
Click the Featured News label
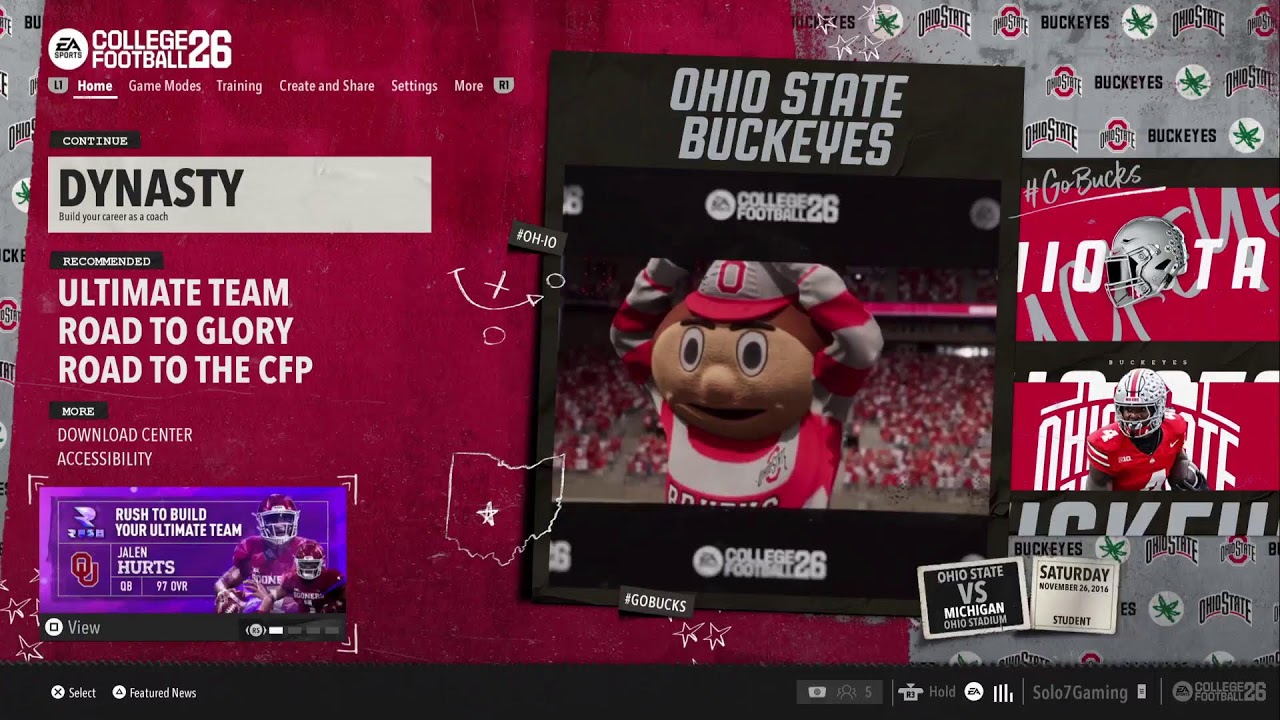tap(163, 693)
